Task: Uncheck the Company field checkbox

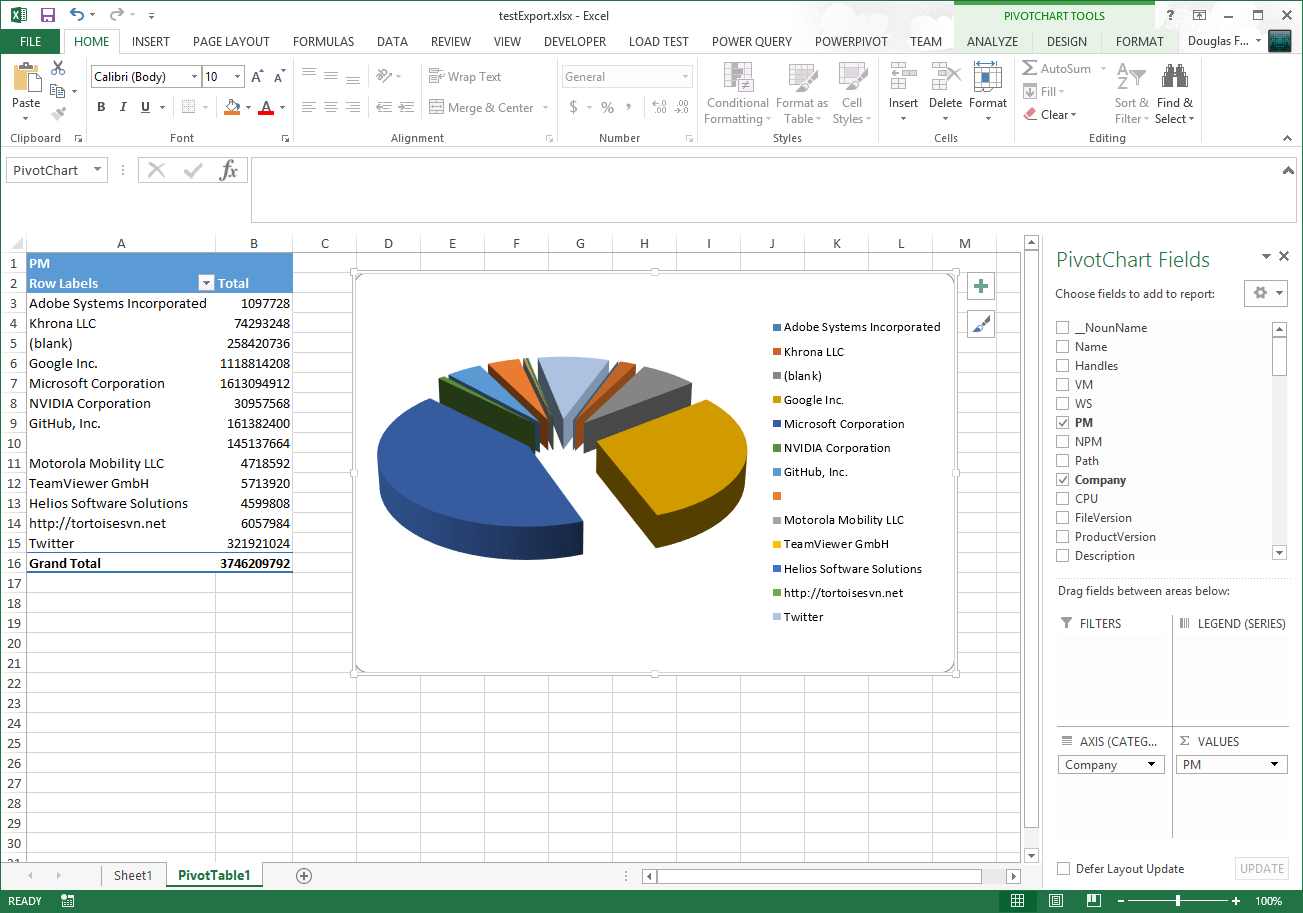Action: pyautogui.click(x=1063, y=480)
